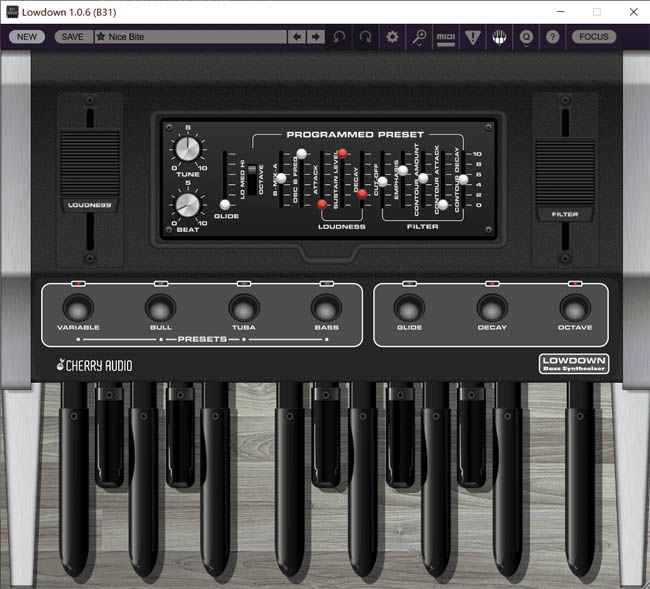650x589 pixels.
Task: Open the Nice Bite preset name field
Action: point(191,37)
